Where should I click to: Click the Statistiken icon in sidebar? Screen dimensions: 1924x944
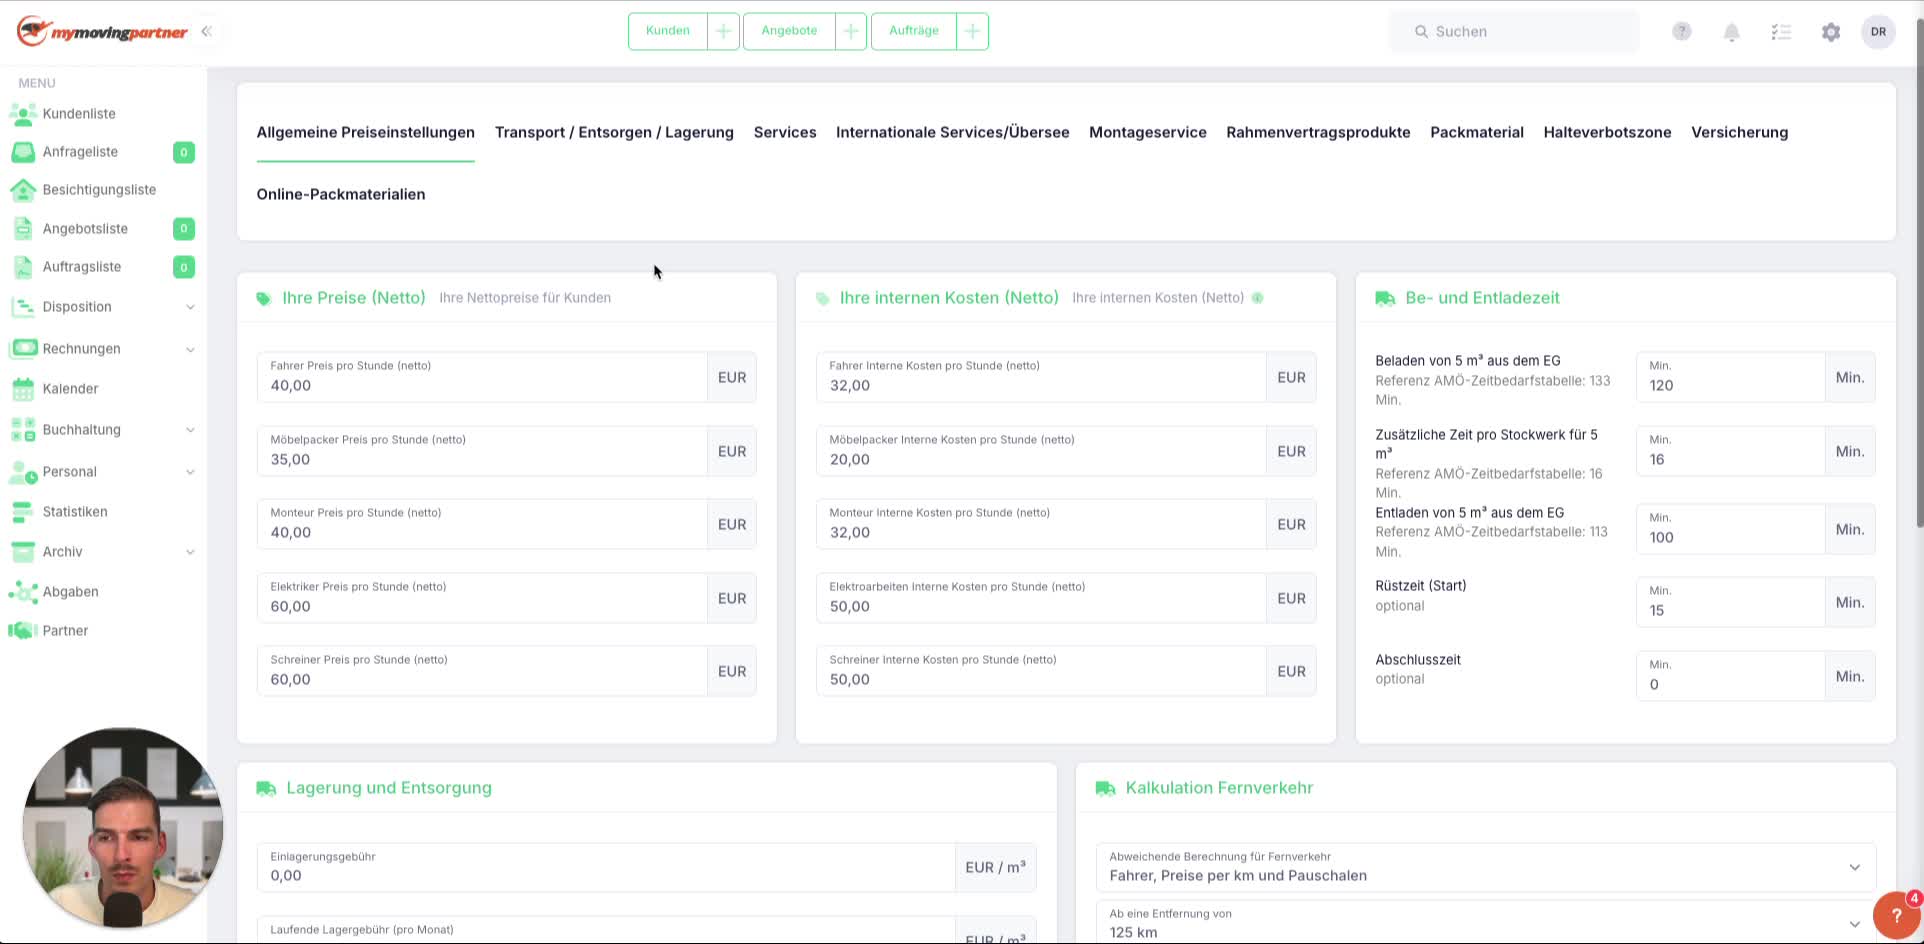click(22, 512)
